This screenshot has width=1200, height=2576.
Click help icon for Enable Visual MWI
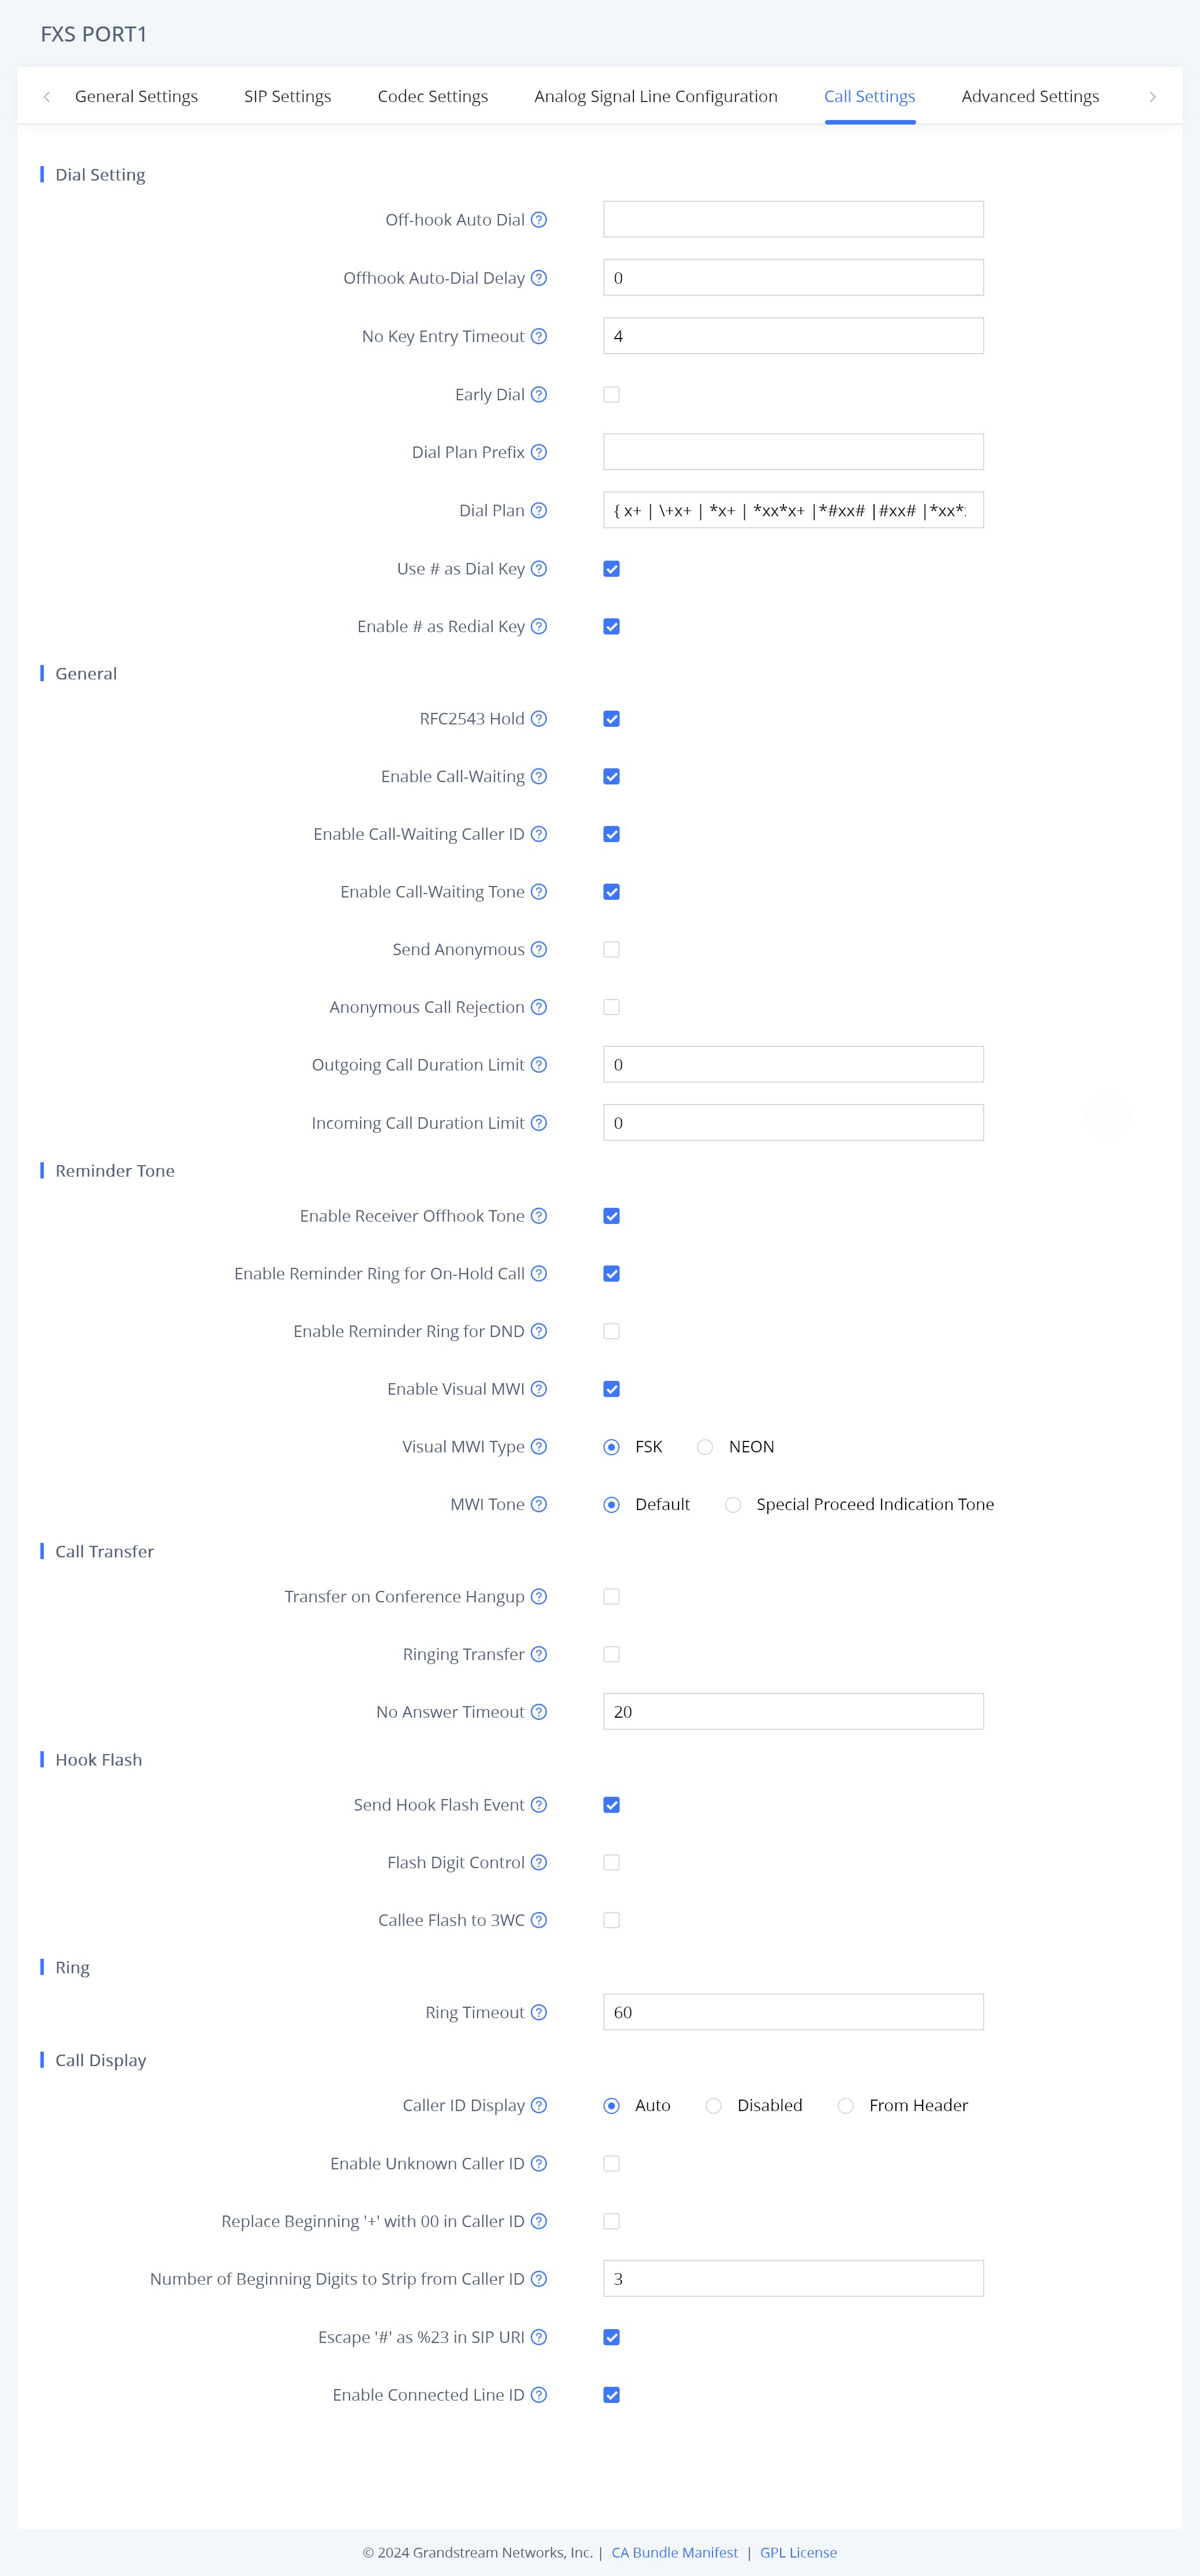click(539, 1389)
